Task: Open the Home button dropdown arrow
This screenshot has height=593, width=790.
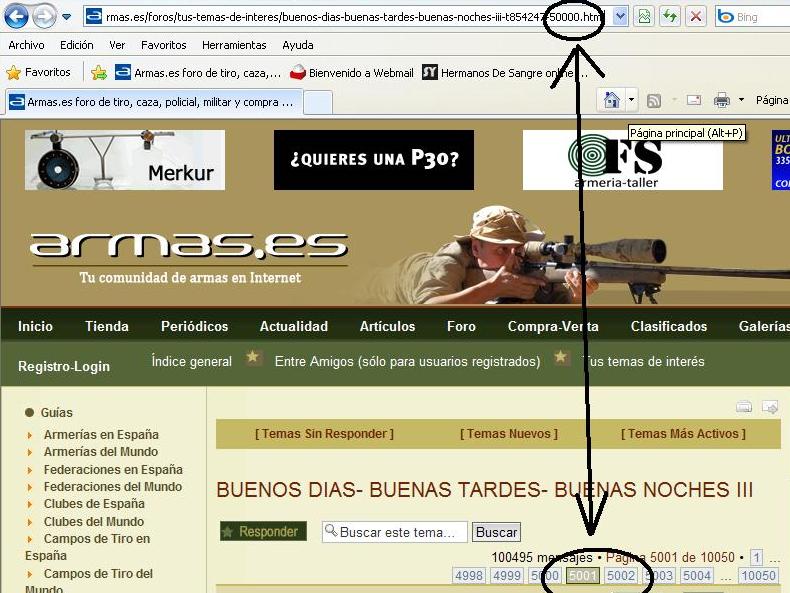Action: [x=632, y=100]
